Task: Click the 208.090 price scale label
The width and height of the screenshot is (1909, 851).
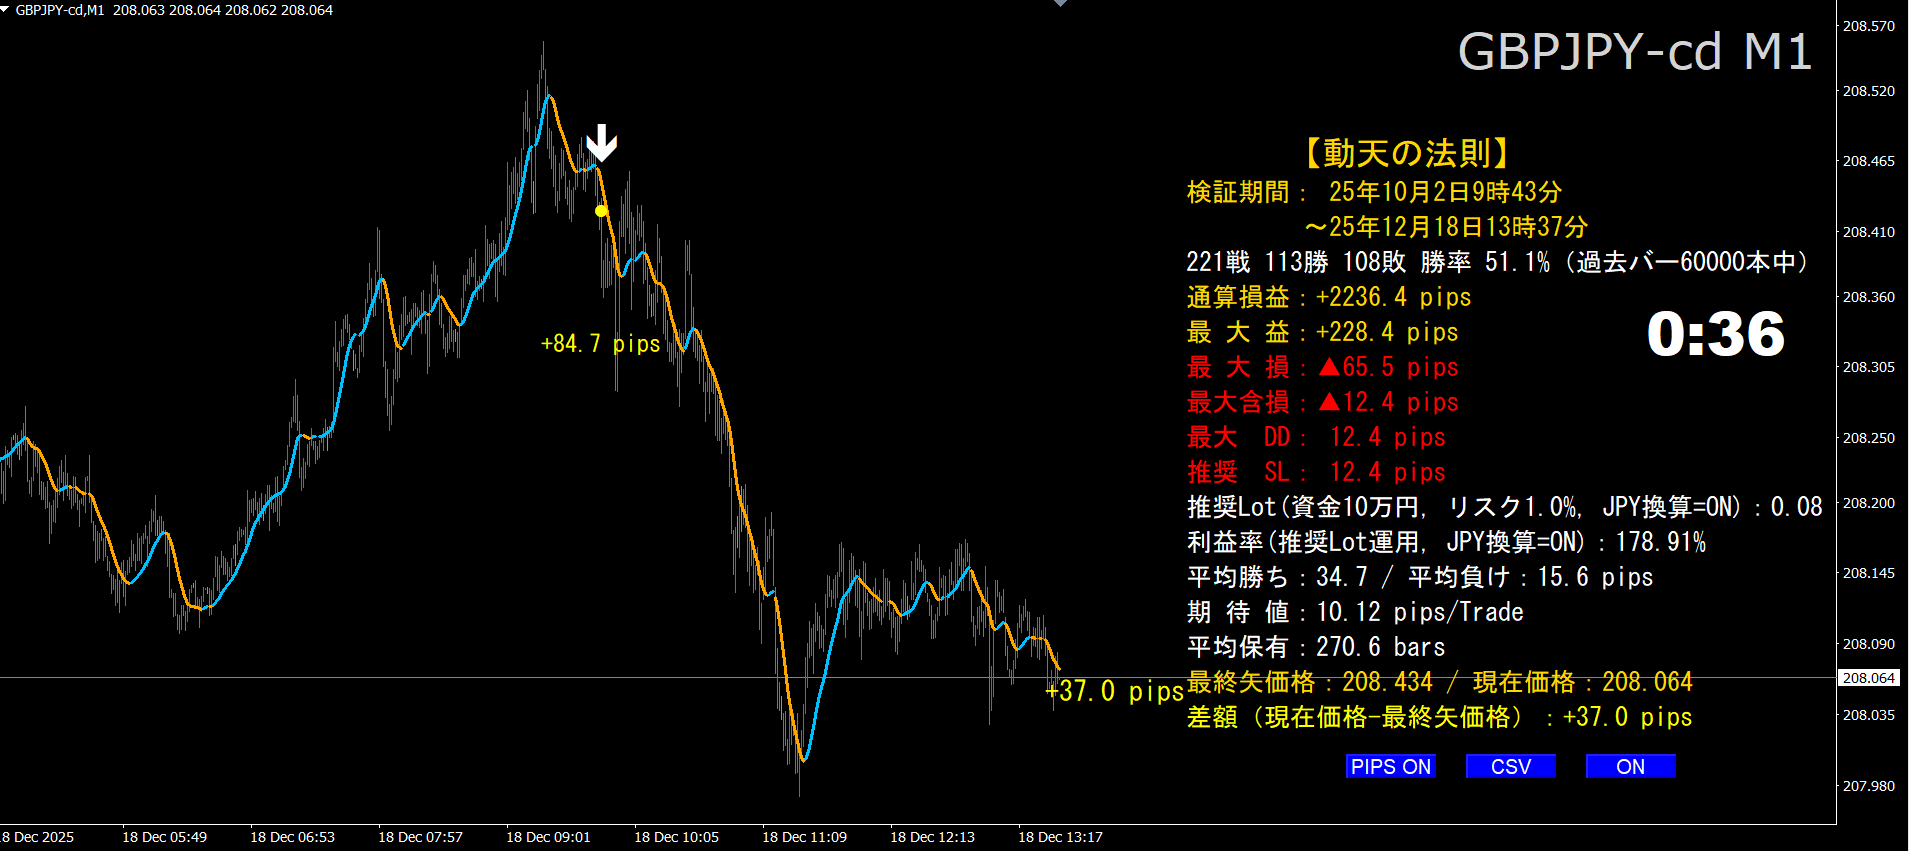Action: 1869,644
